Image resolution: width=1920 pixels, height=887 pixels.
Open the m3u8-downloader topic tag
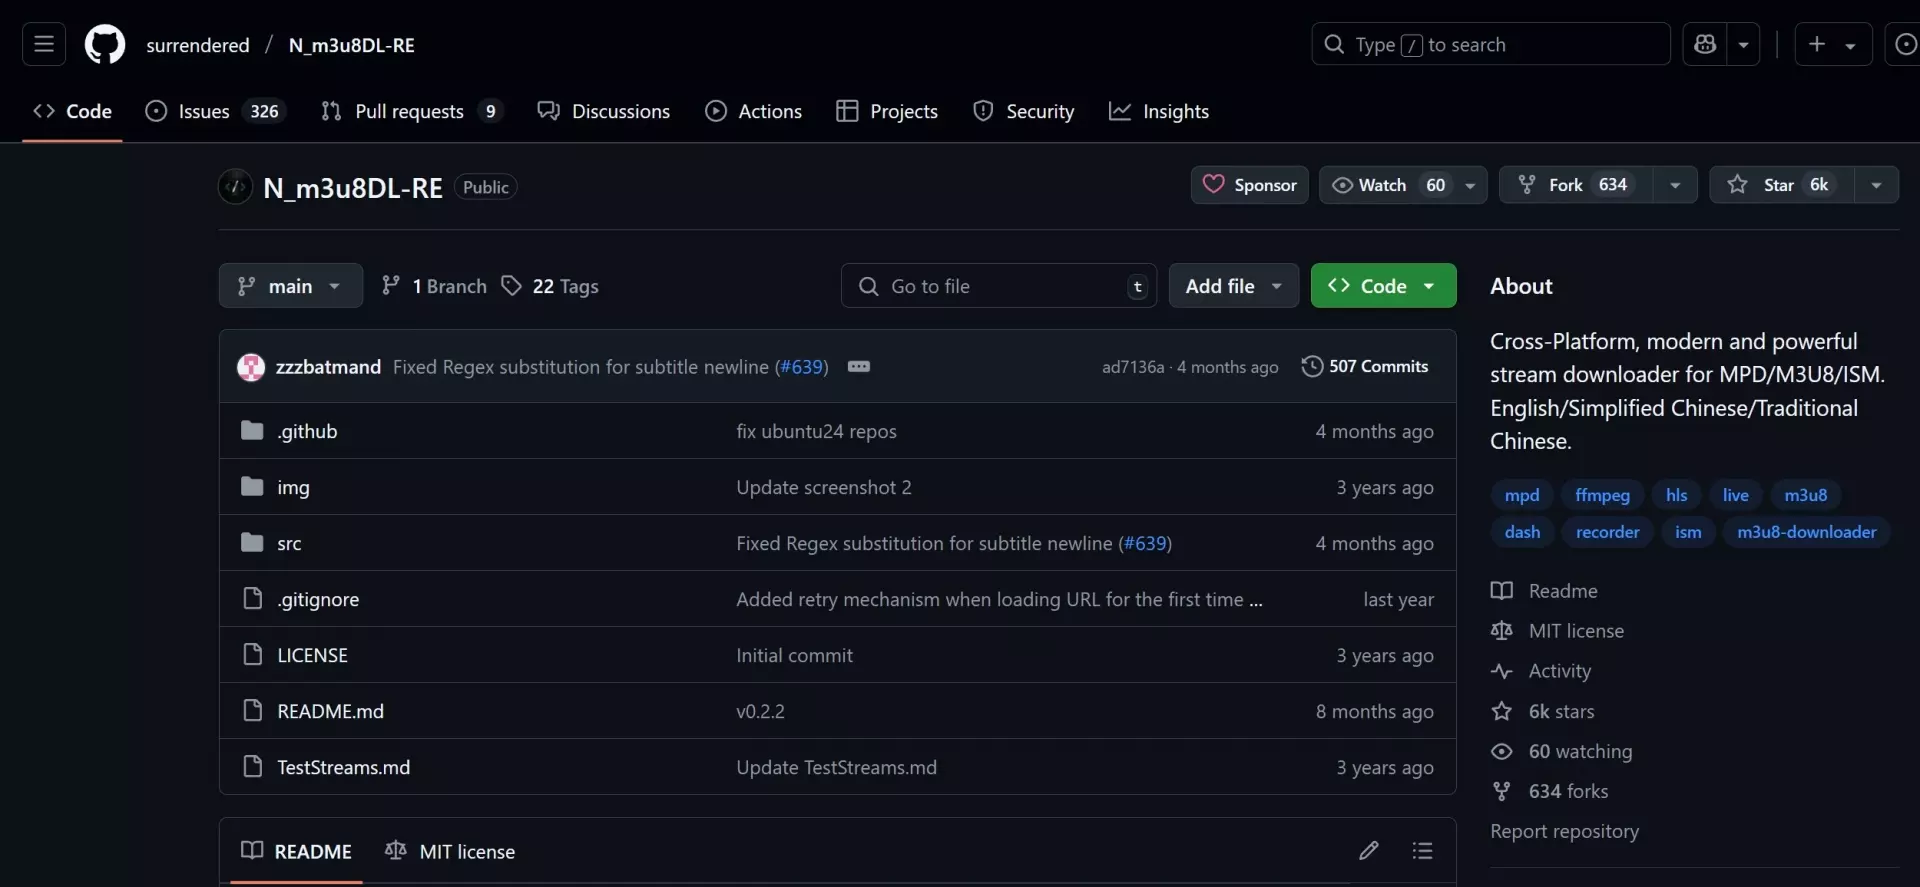click(x=1806, y=532)
